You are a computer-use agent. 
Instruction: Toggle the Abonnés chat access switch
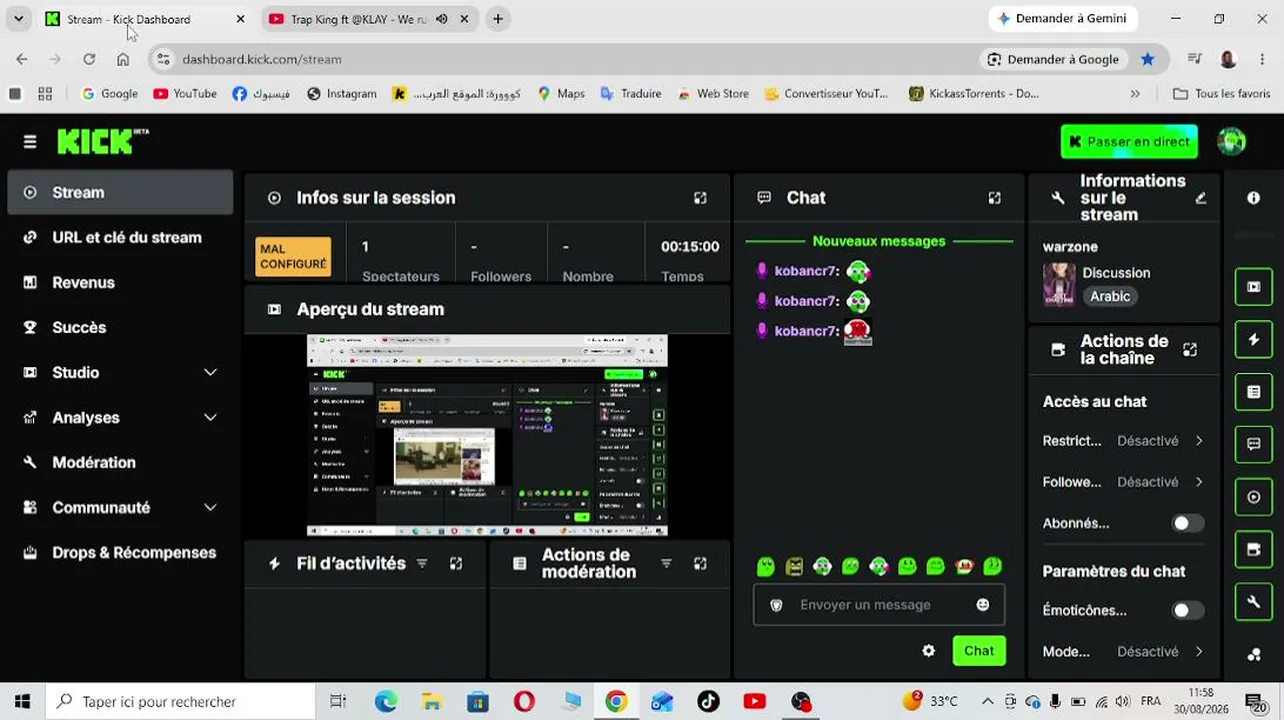point(1188,523)
